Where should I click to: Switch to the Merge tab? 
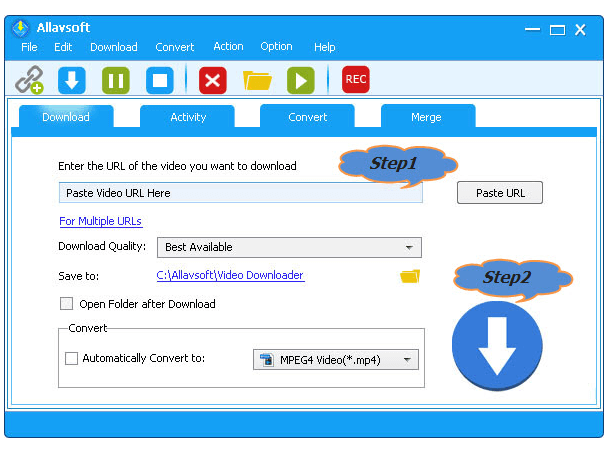coord(426,117)
